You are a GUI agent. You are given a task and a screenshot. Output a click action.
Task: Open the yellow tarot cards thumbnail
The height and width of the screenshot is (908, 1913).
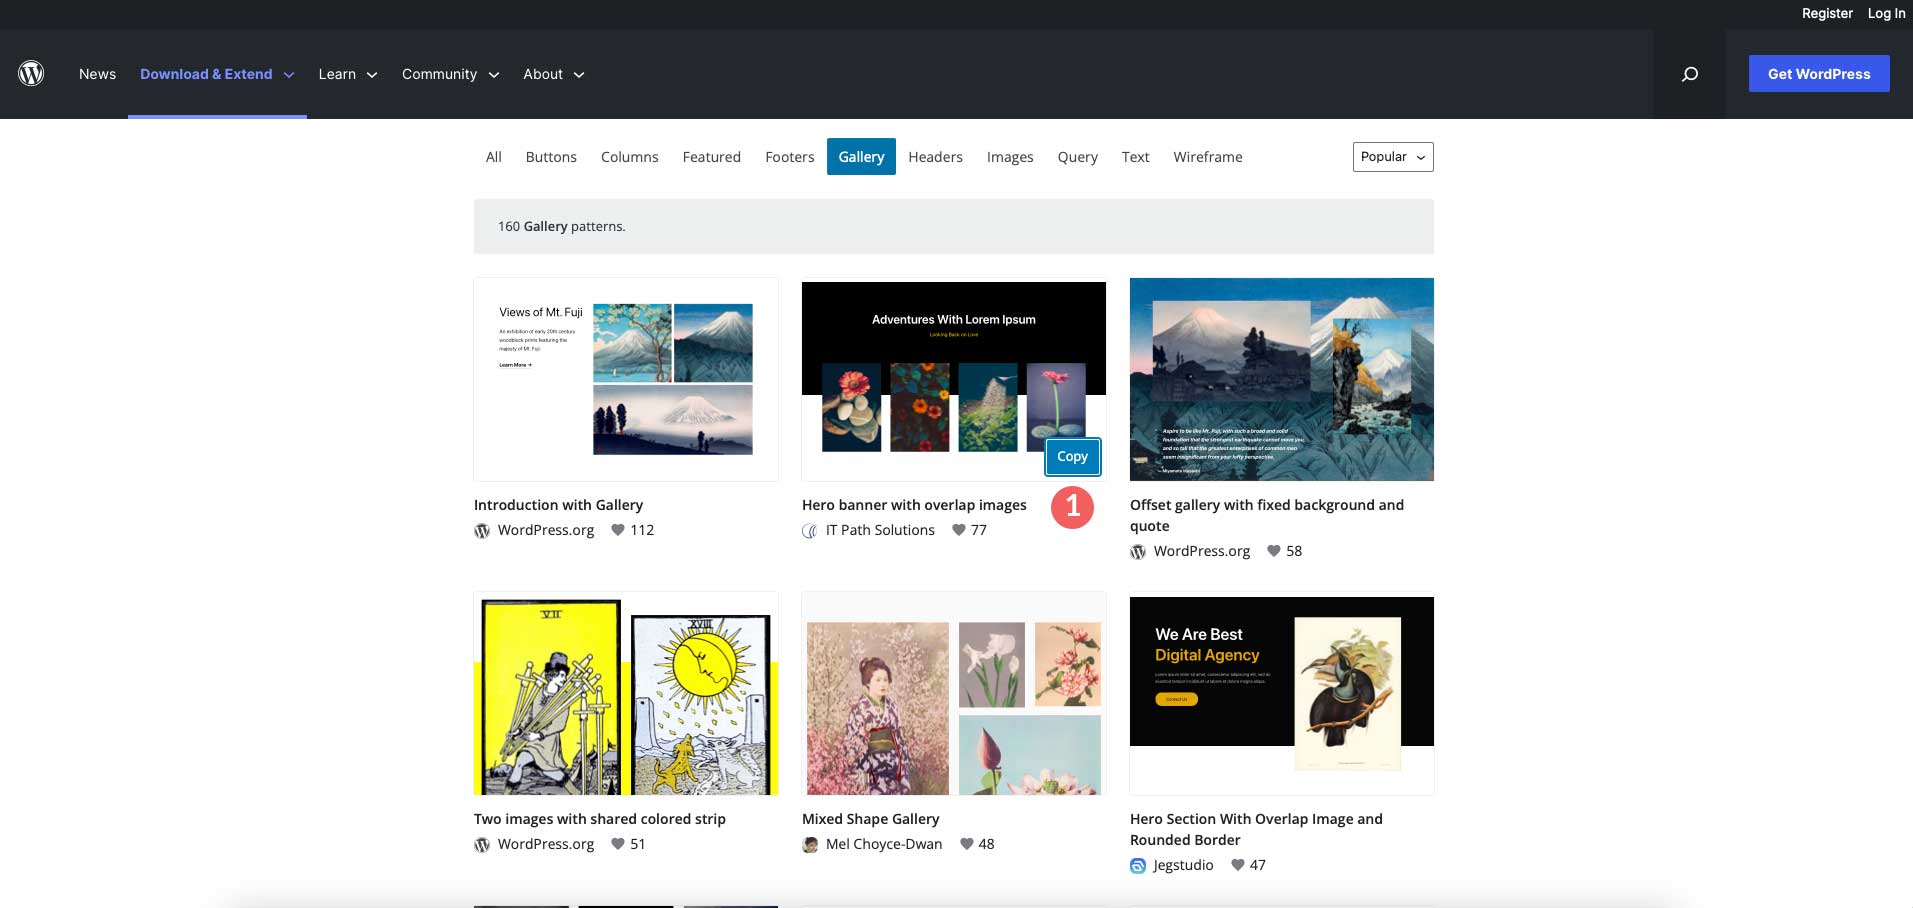626,693
